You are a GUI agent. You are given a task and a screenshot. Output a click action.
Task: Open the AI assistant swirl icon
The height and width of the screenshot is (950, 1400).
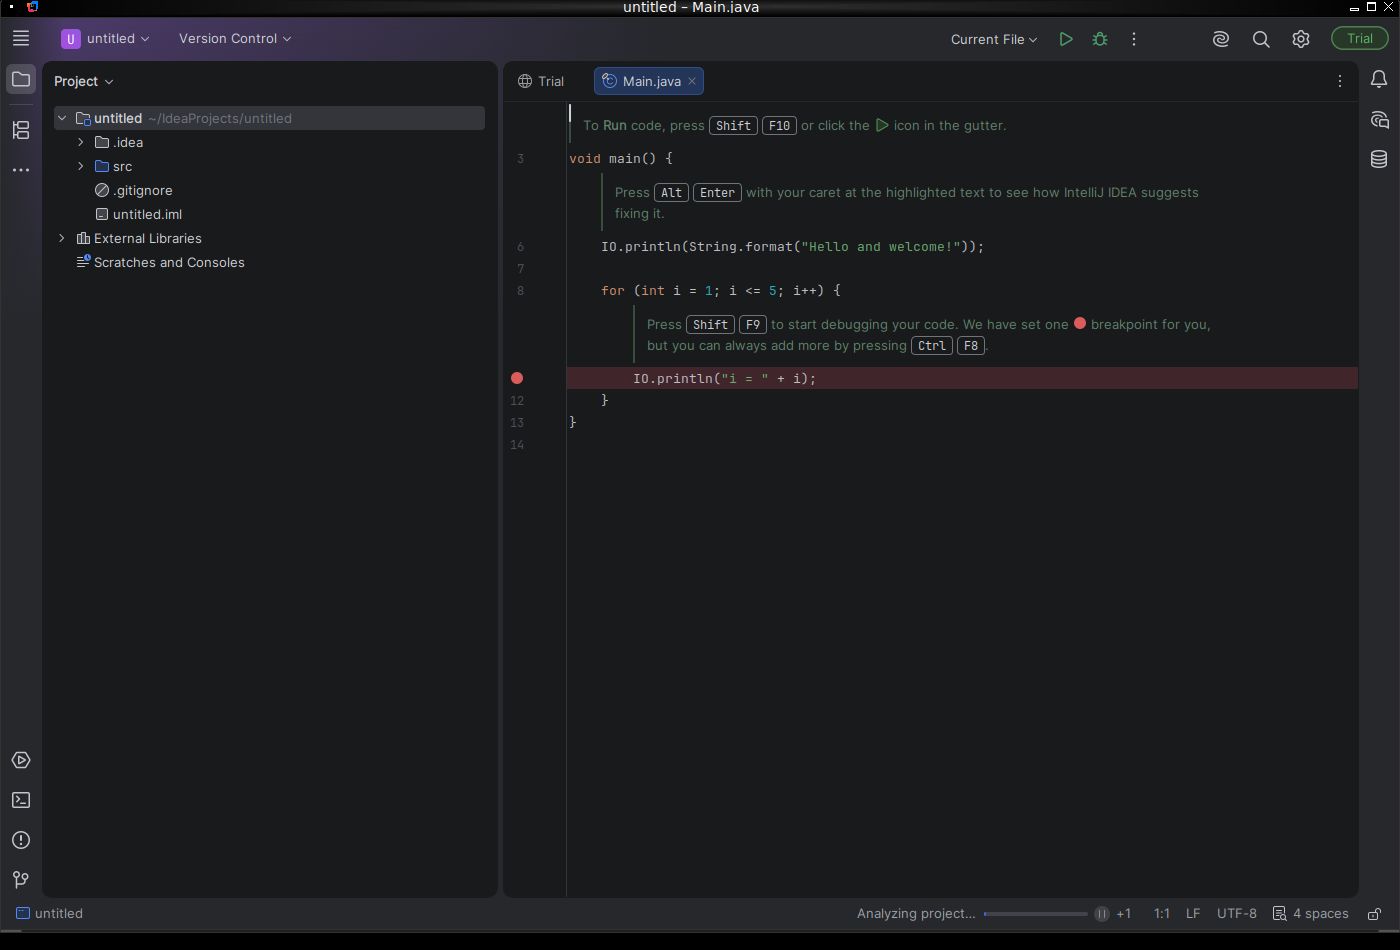tap(1221, 39)
